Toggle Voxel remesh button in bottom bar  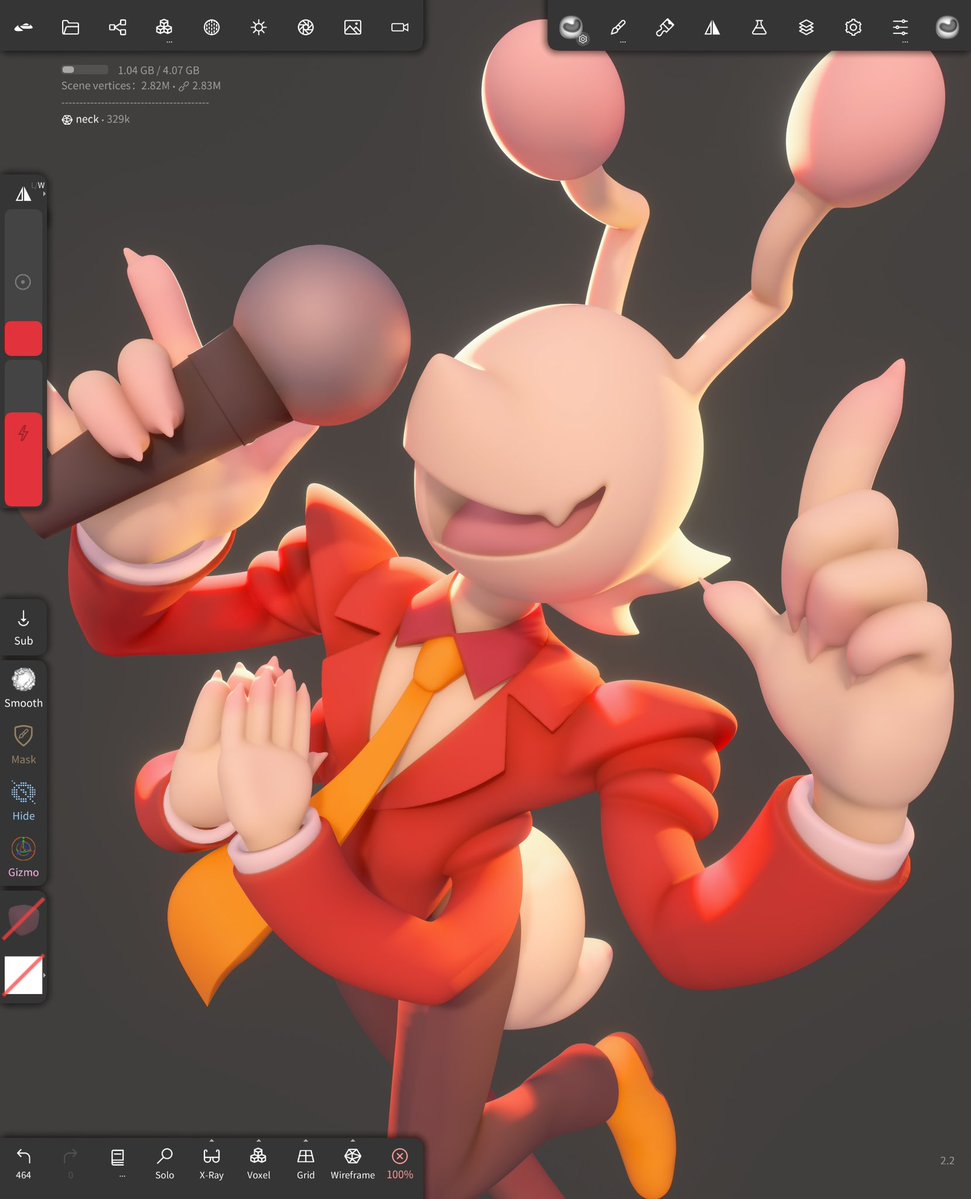[x=258, y=1163]
